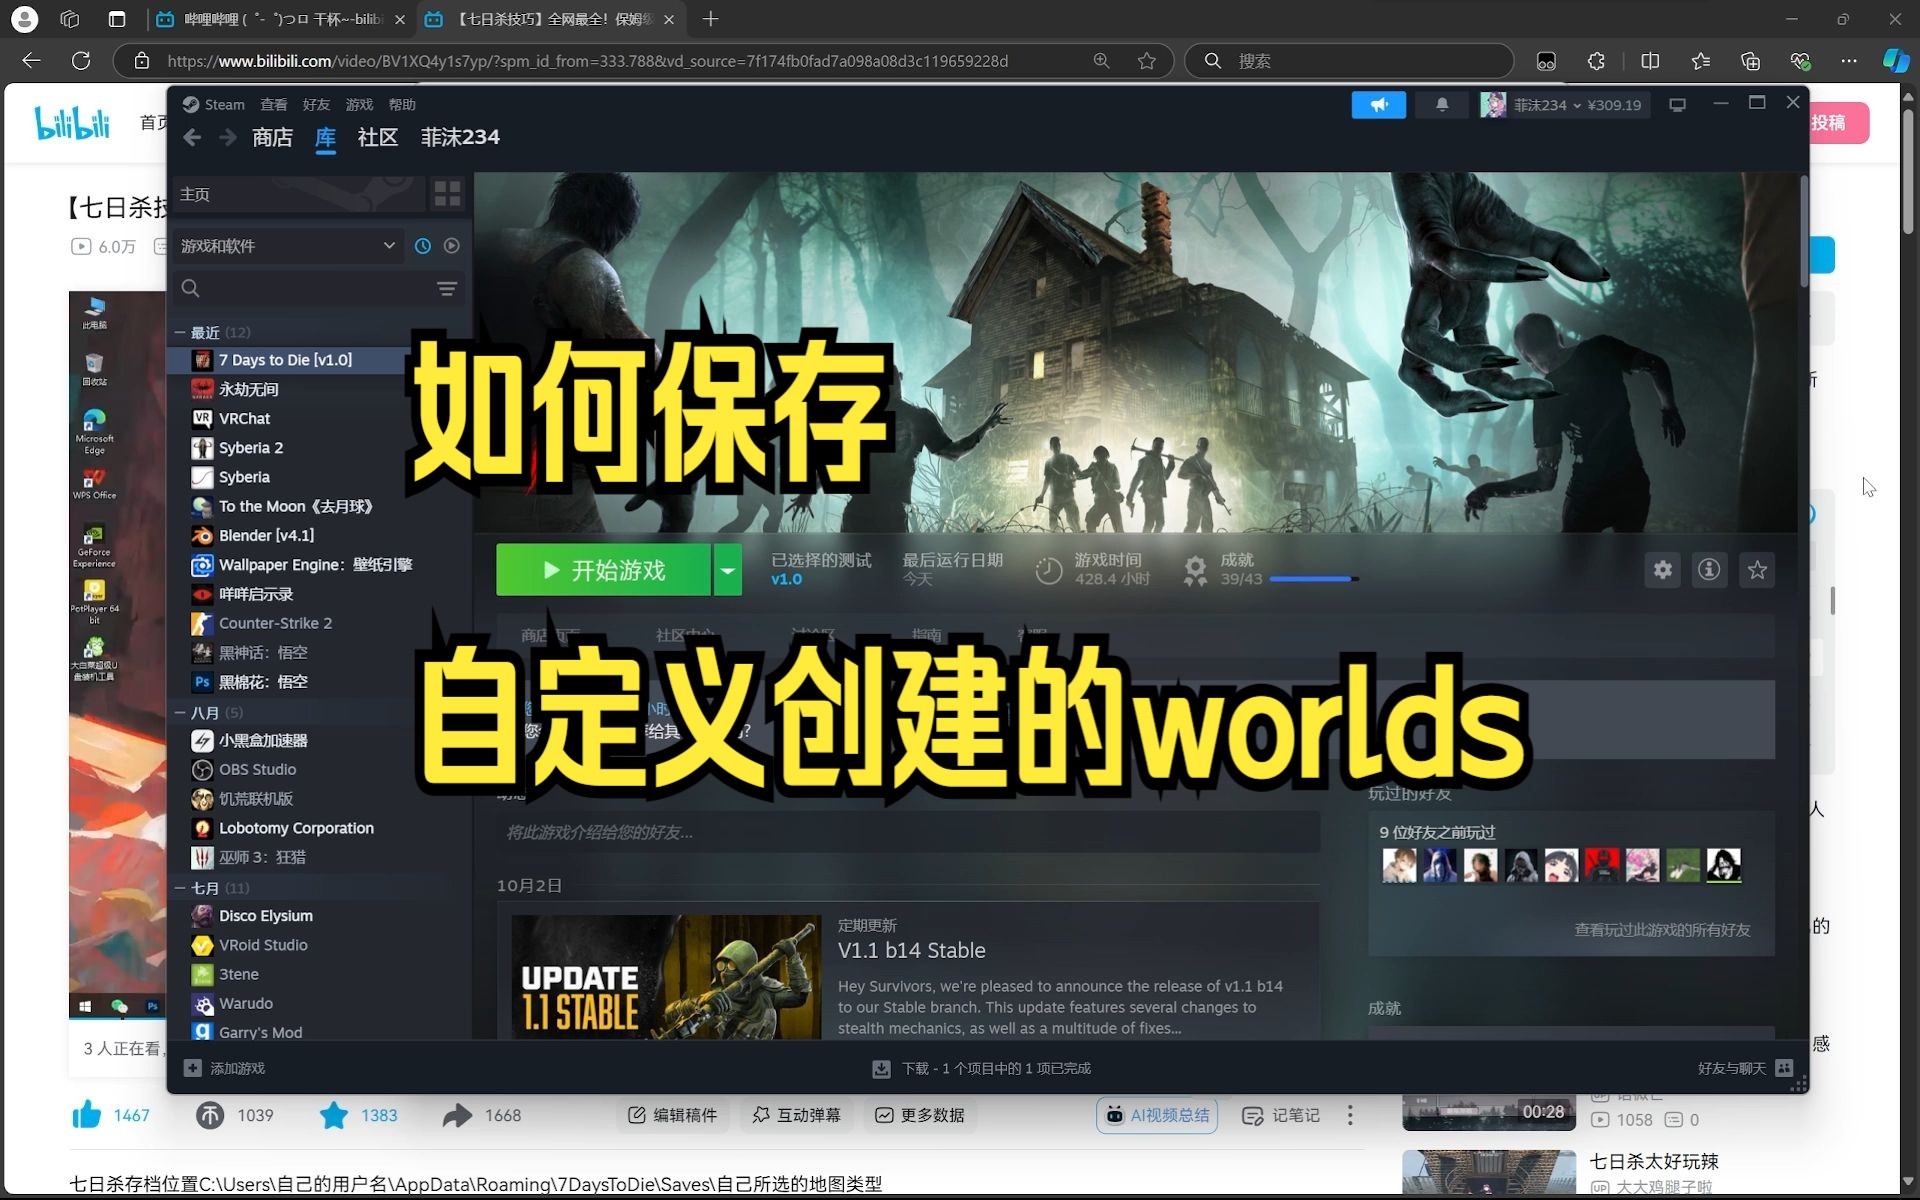Favorite the Bilibili video star icon
Screen dimensions: 1920x1200
click(x=333, y=1115)
